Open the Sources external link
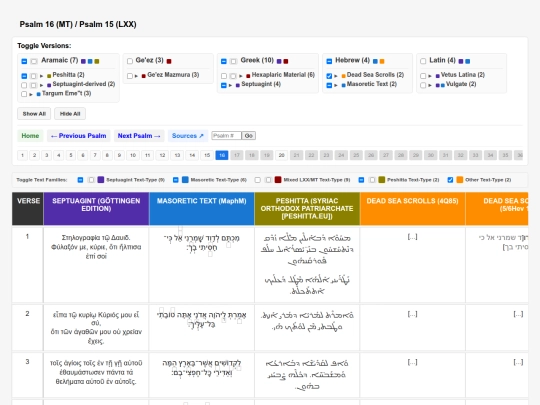 click(188, 136)
